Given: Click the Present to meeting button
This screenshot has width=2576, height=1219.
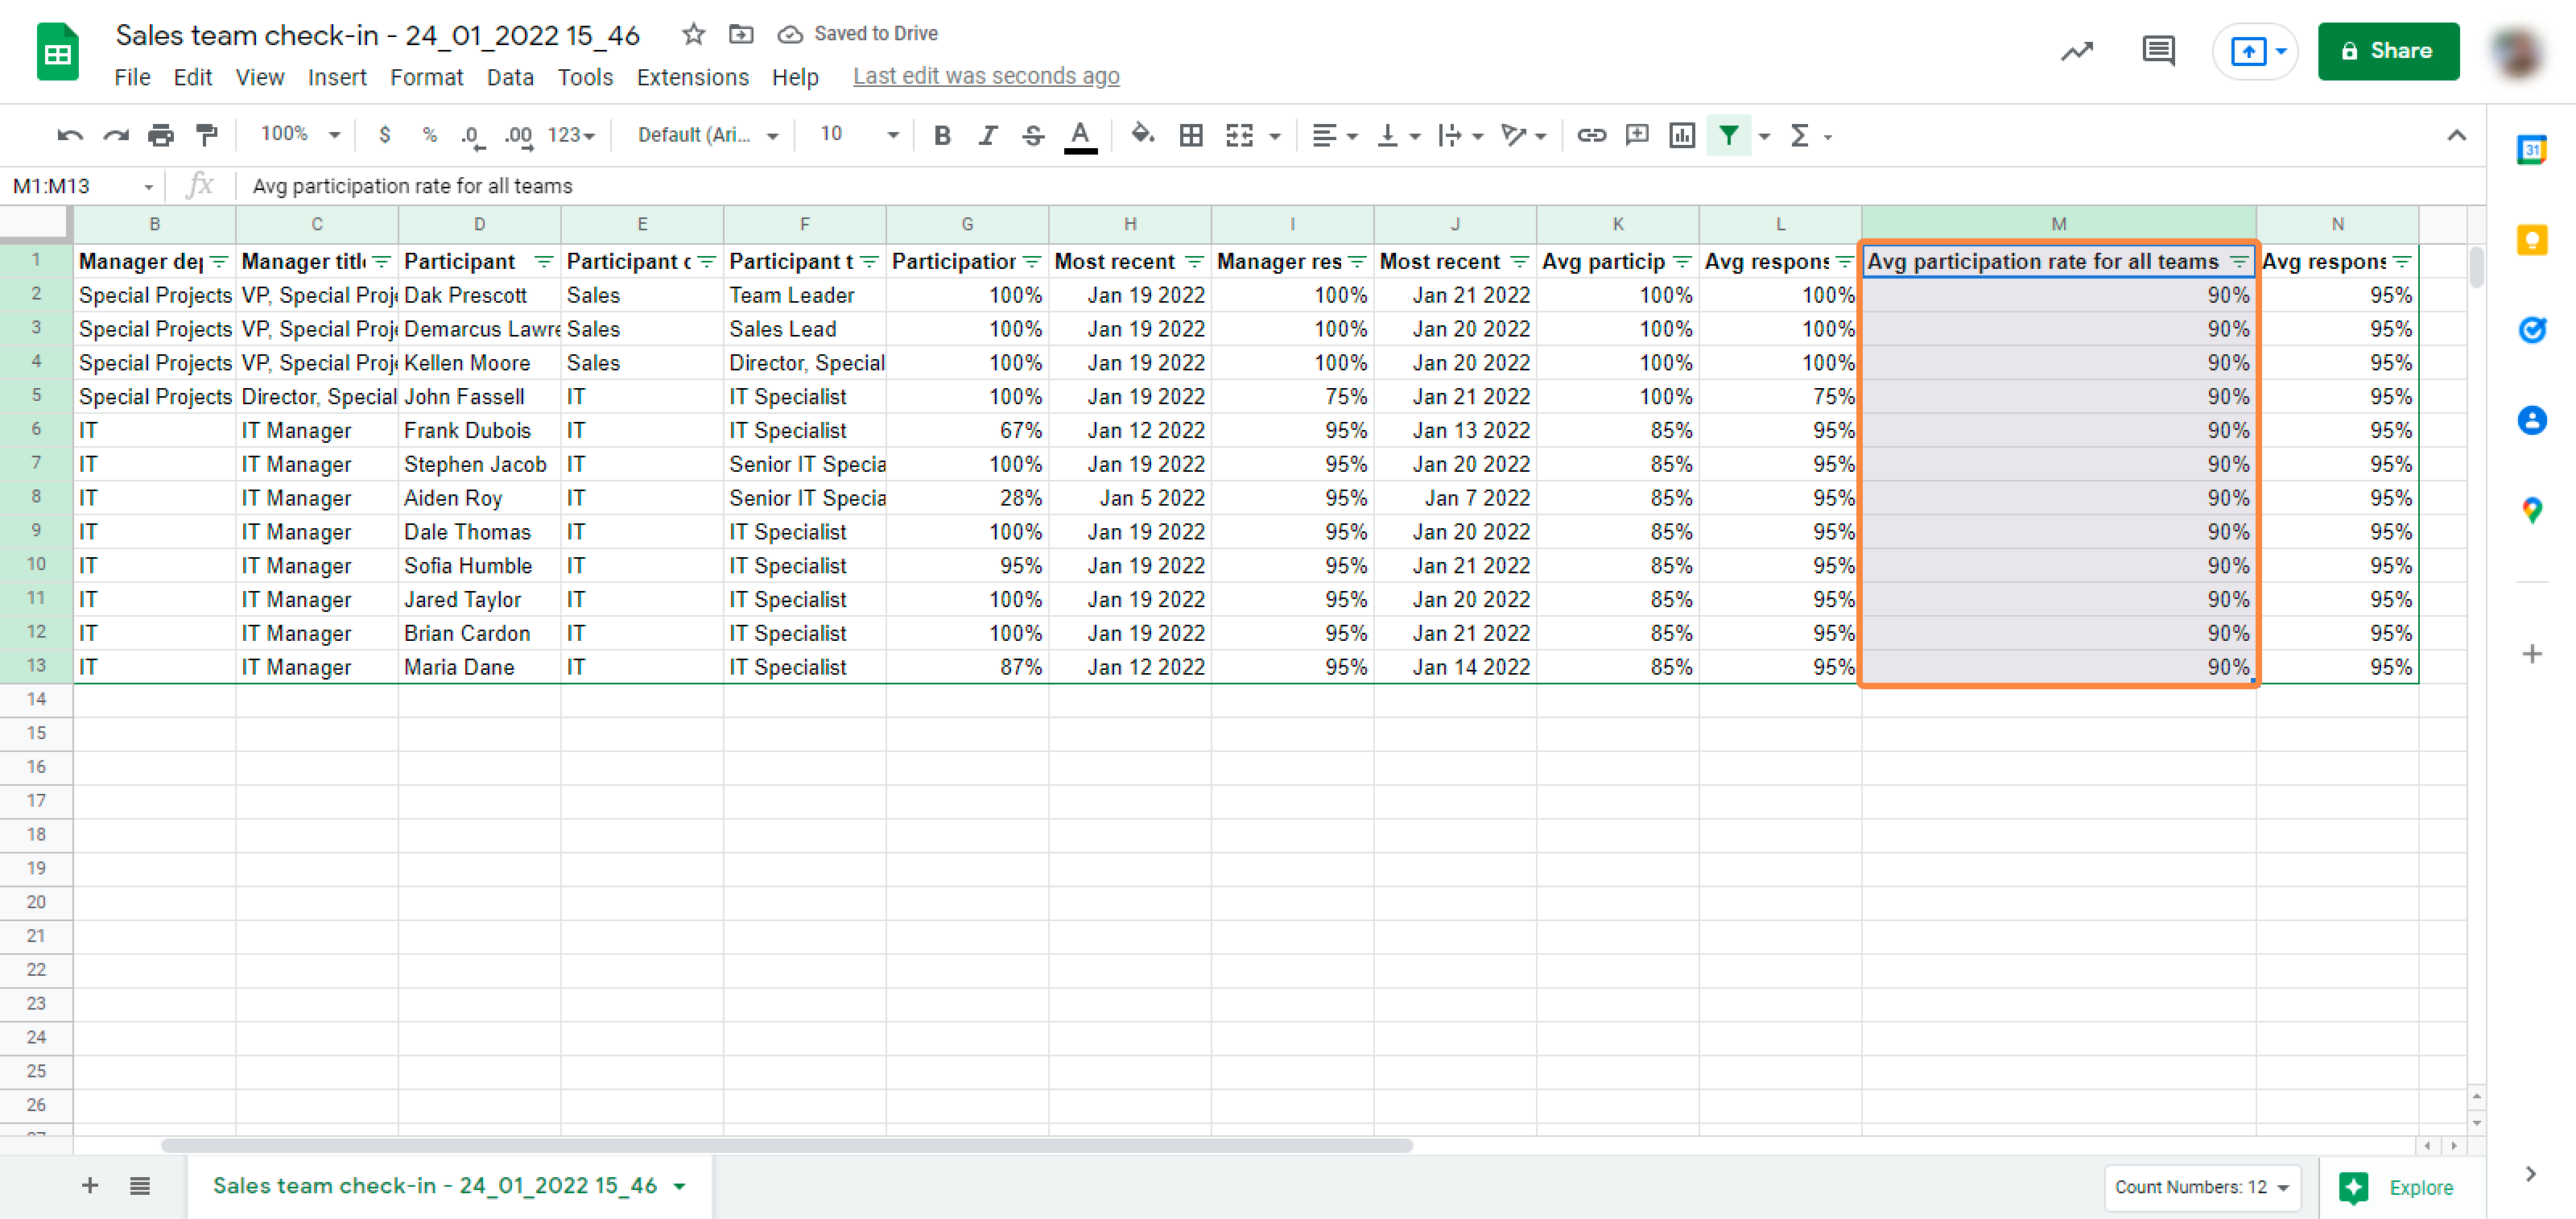Looking at the screenshot, I should click(2254, 51).
